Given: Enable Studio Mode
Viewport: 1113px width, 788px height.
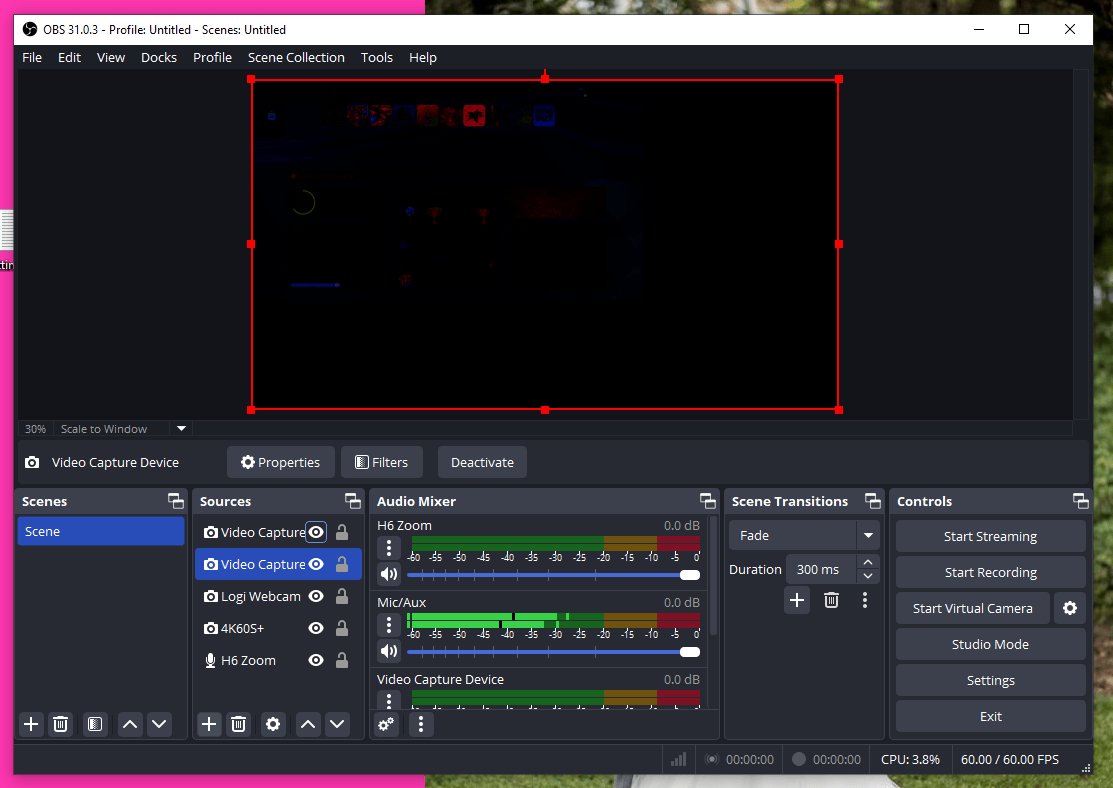Looking at the screenshot, I should click(x=990, y=644).
